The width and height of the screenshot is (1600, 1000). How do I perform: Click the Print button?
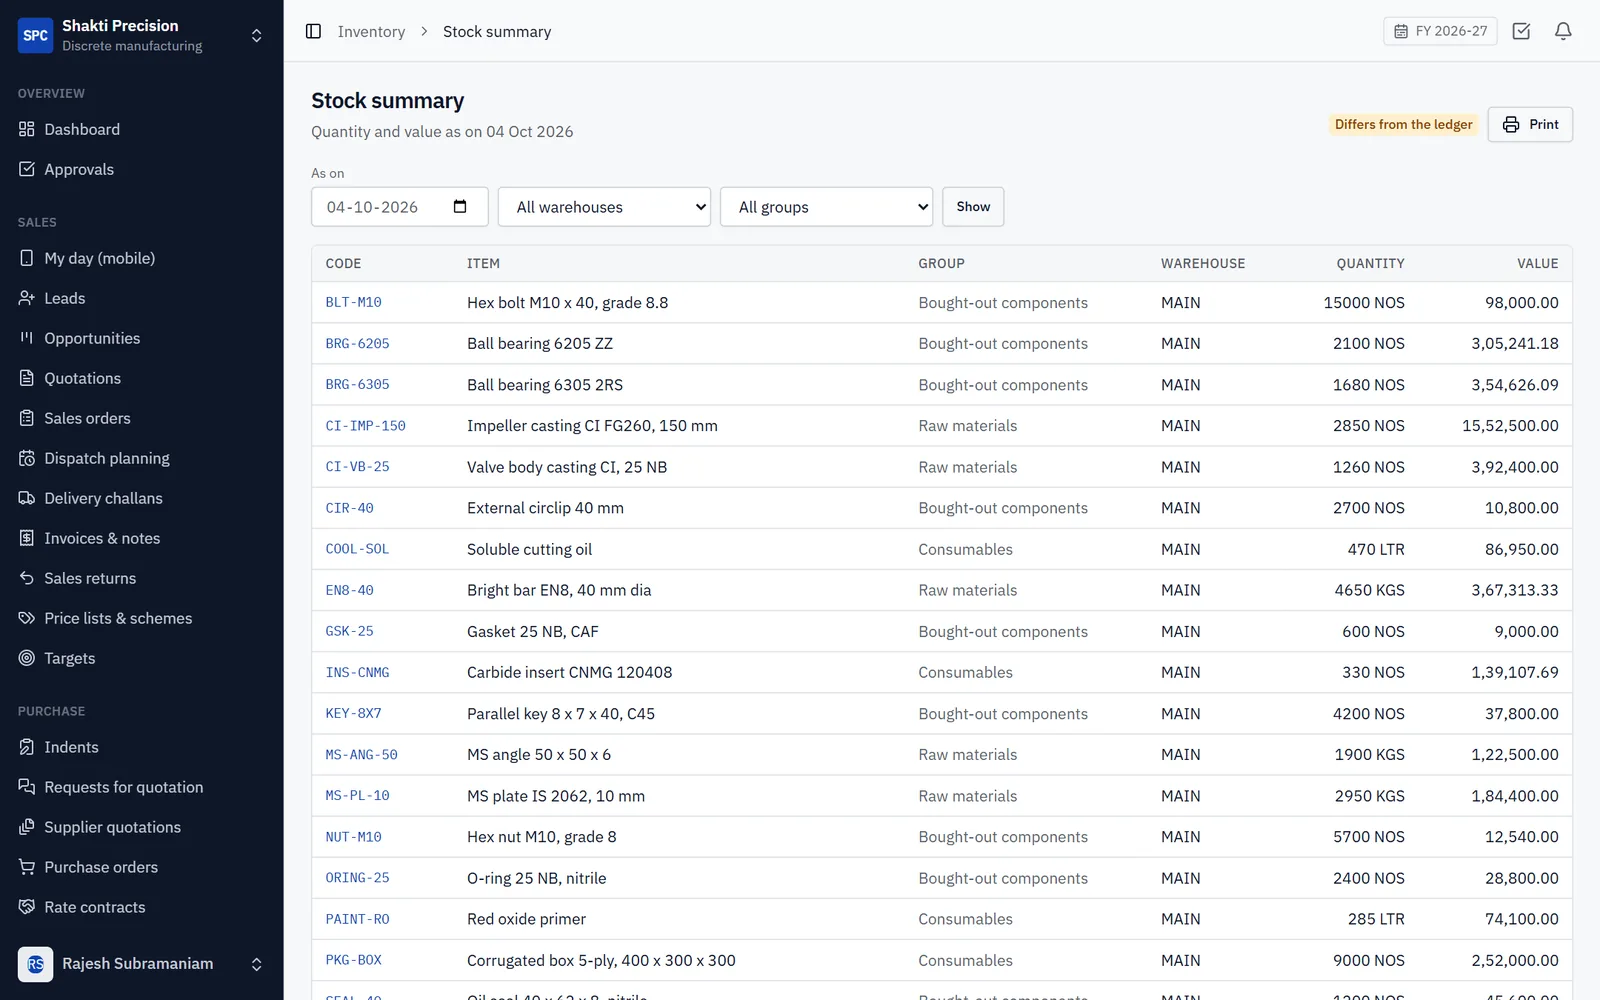pyautogui.click(x=1530, y=124)
